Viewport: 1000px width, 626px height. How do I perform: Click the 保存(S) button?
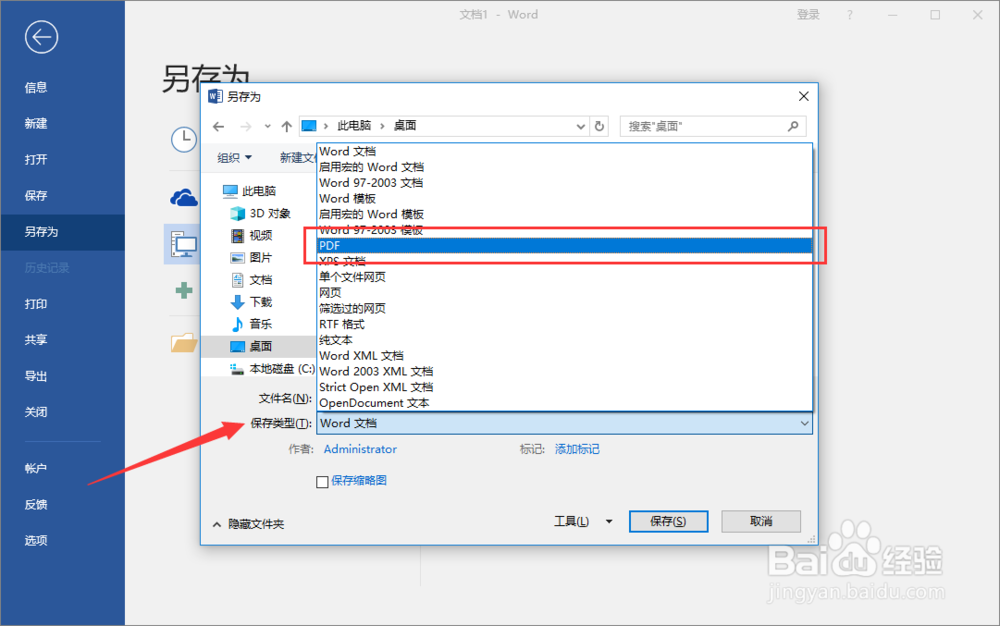pyautogui.click(x=668, y=521)
